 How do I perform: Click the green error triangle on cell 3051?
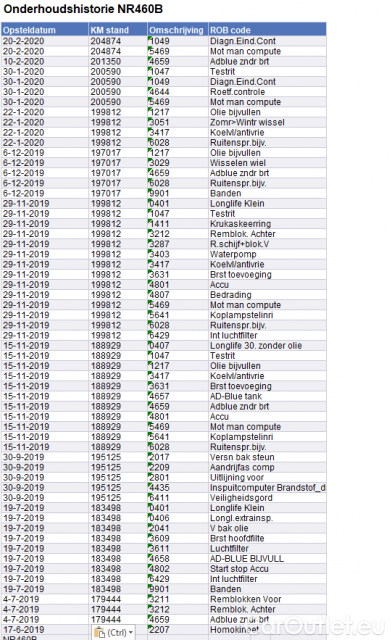pos(149,120)
